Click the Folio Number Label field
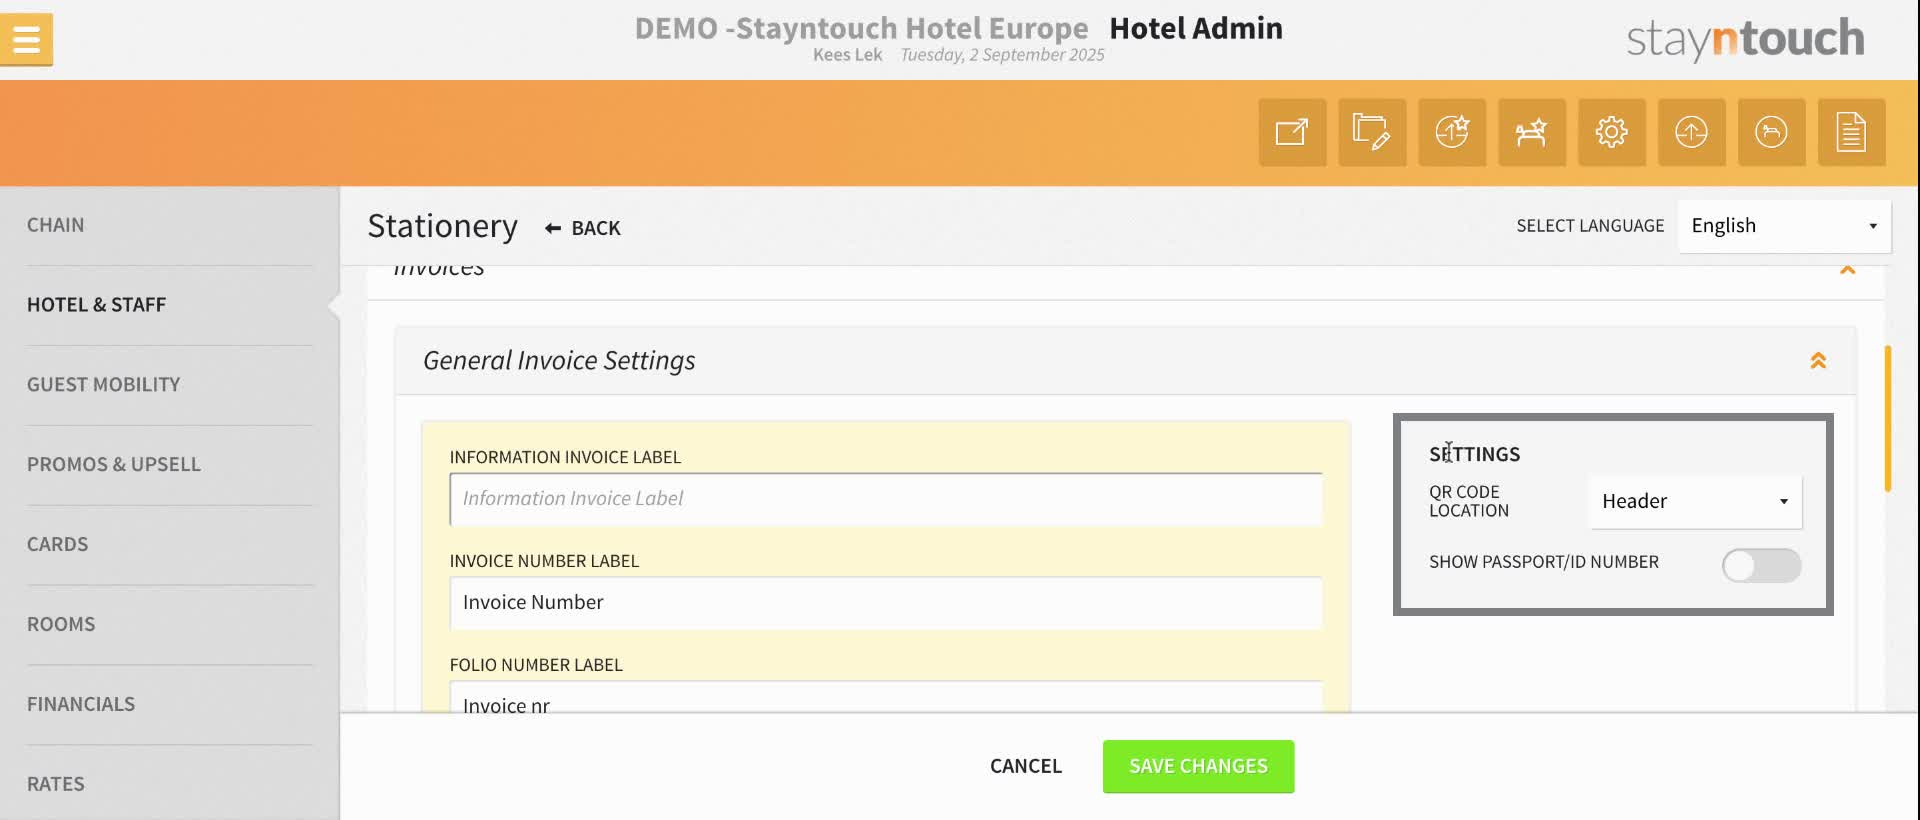The image size is (1920, 820). pyautogui.click(x=886, y=697)
